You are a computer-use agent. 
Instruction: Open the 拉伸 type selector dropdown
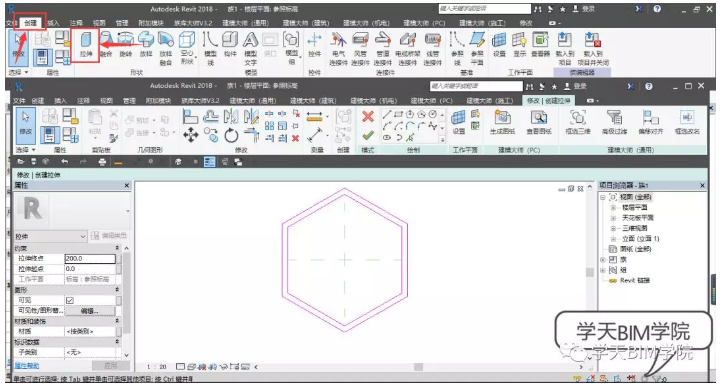point(50,236)
